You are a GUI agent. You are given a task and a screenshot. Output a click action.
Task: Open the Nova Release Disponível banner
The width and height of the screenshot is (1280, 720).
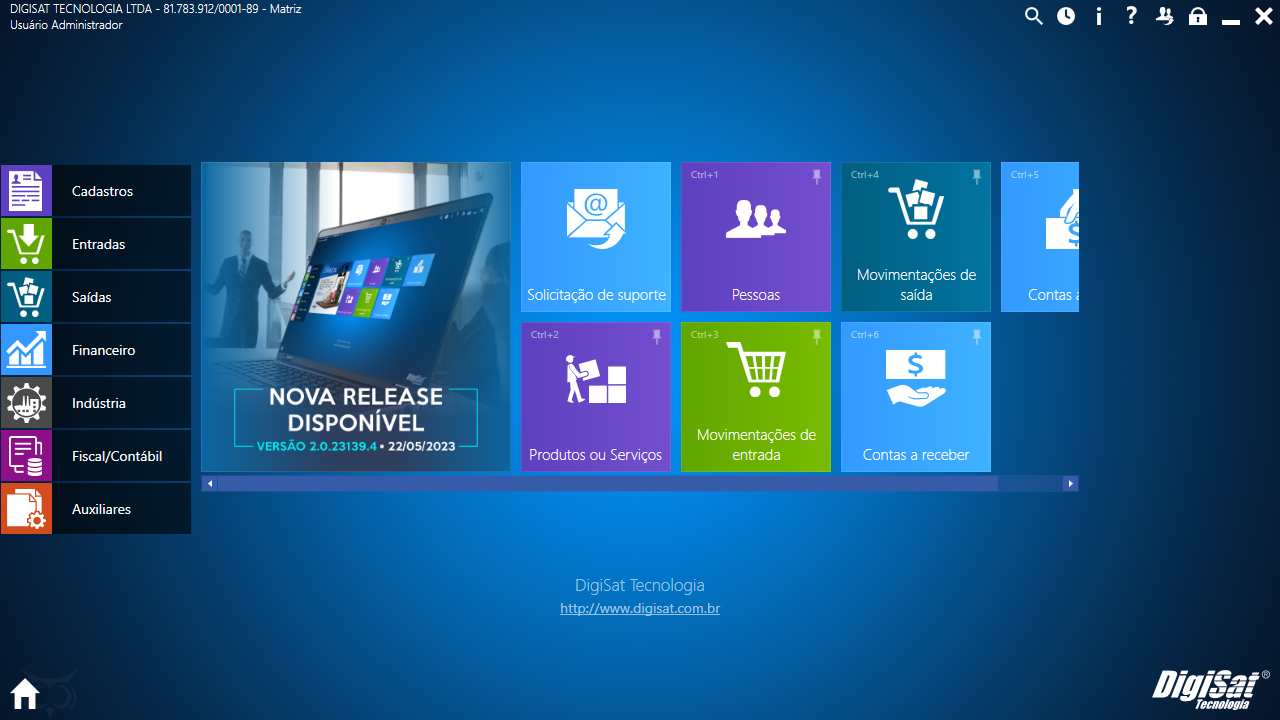pyautogui.click(x=356, y=316)
